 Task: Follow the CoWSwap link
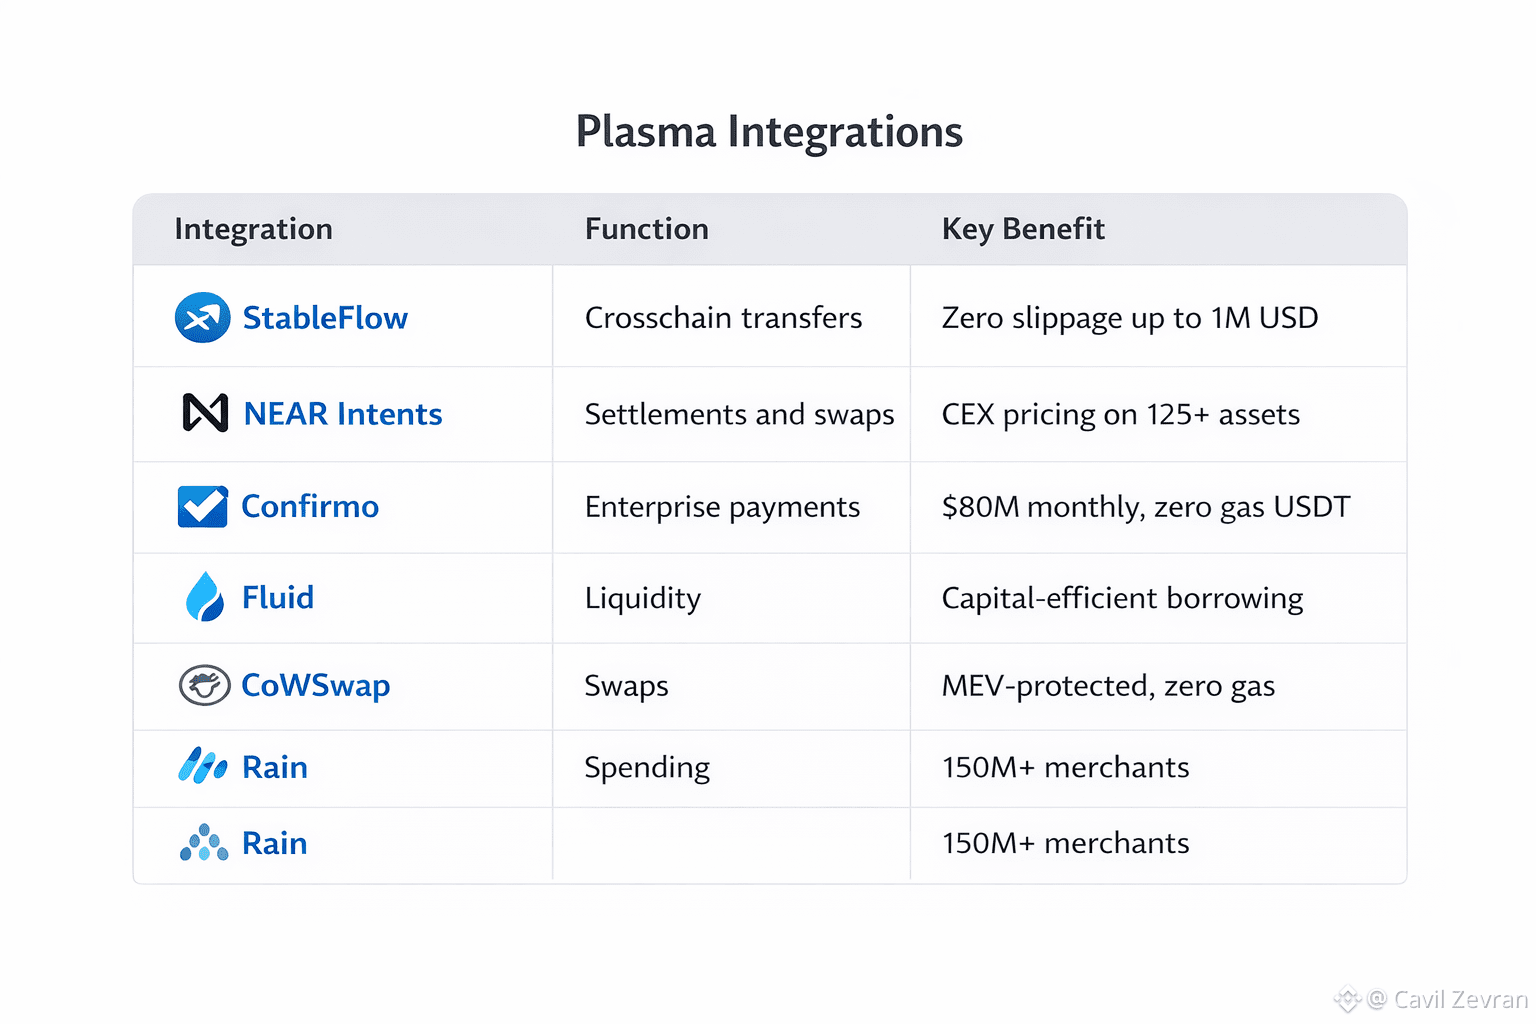point(315,686)
